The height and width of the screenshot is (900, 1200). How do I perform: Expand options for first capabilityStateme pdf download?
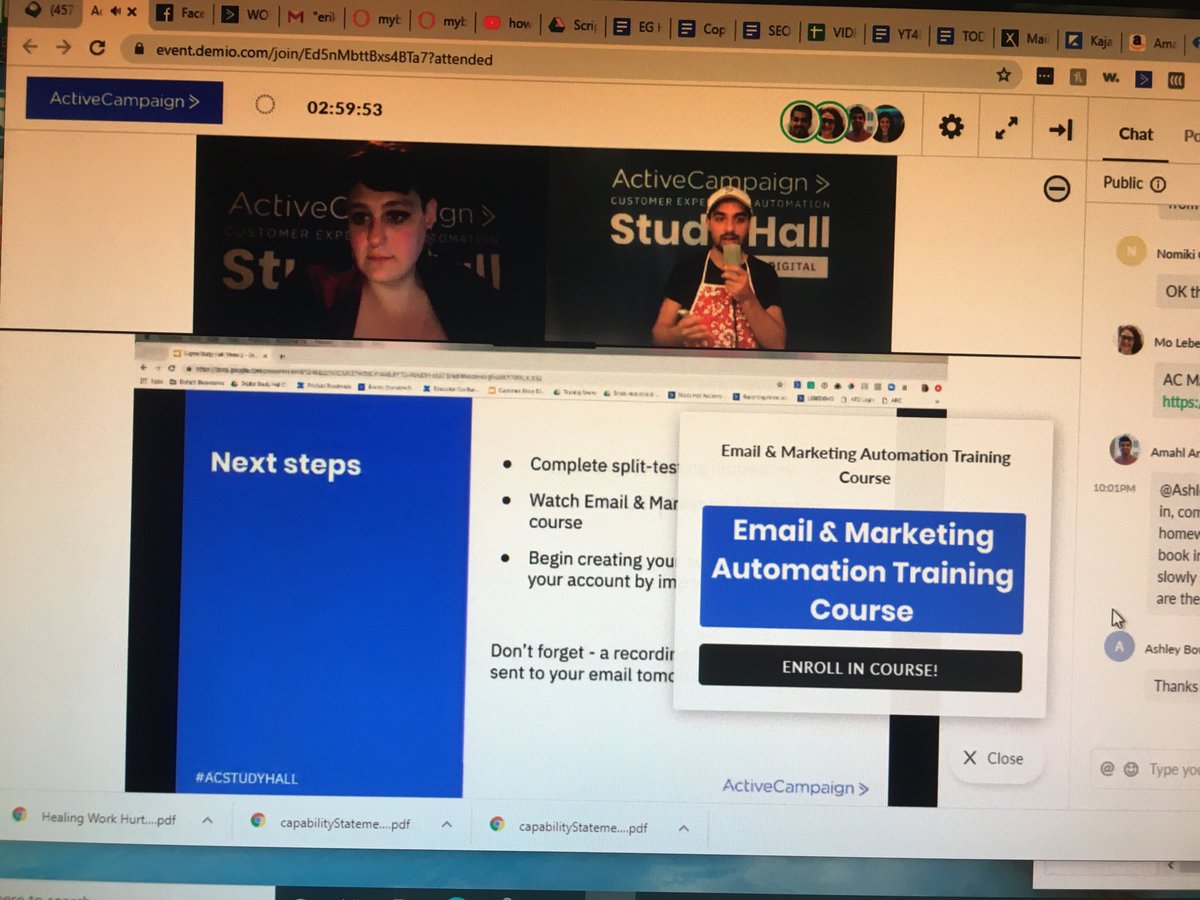click(x=447, y=824)
